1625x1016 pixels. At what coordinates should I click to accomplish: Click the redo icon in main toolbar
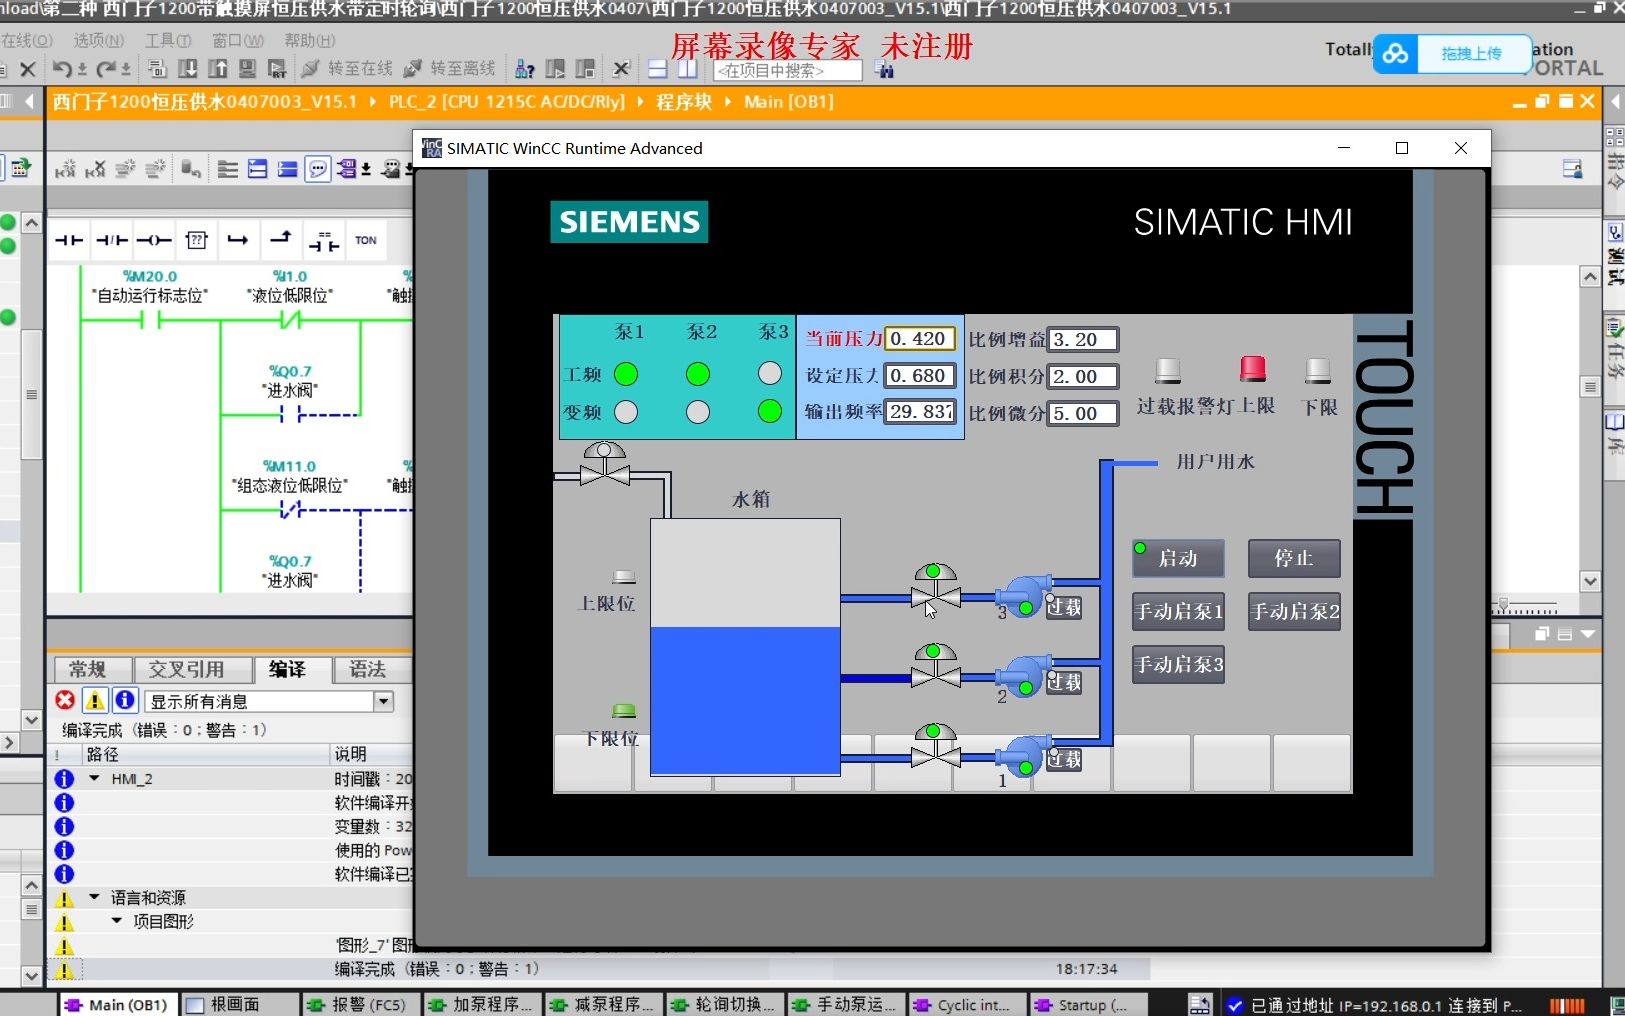[107, 69]
